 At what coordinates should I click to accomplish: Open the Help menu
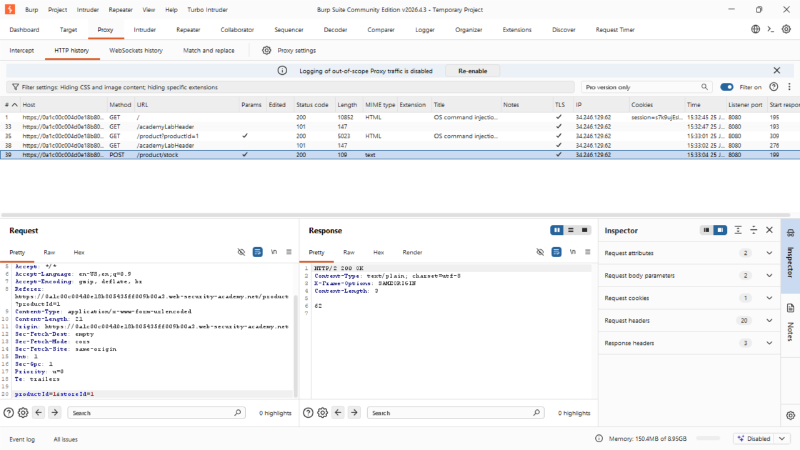point(171,10)
